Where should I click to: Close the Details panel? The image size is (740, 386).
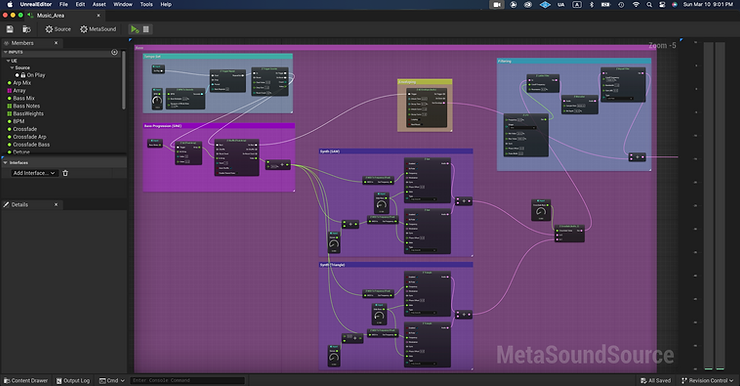tap(56, 205)
